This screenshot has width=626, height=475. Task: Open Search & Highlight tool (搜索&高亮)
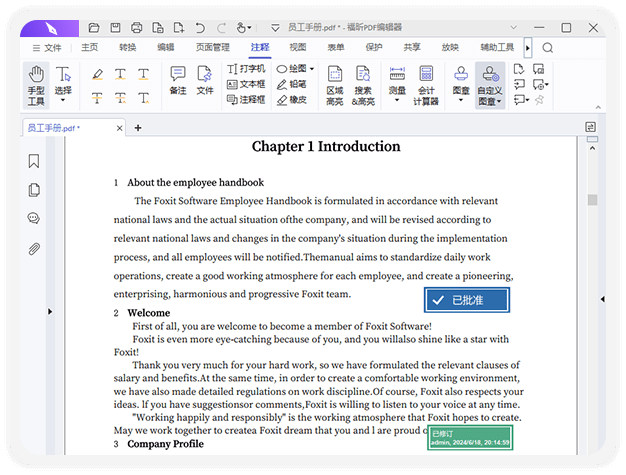point(363,85)
